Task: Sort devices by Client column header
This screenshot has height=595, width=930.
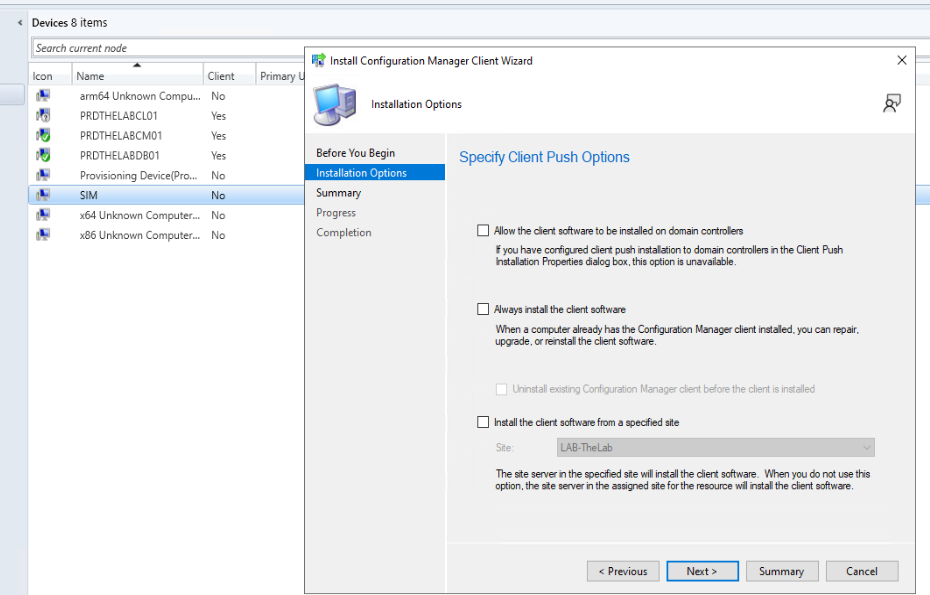Action: click(x=230, y=76)
